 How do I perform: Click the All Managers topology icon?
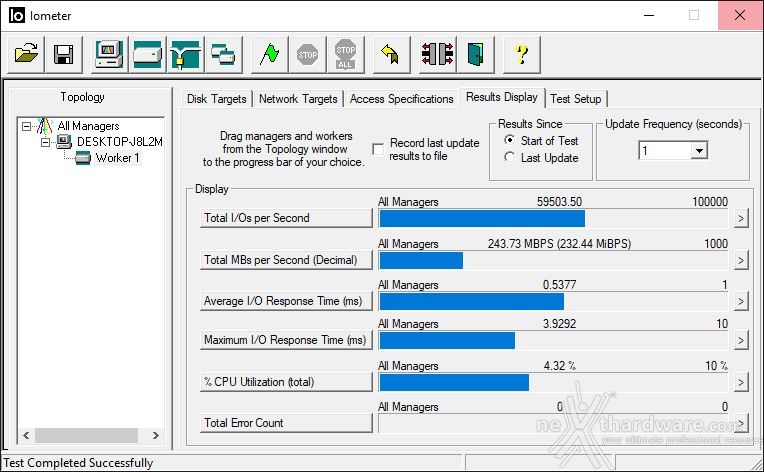point(45,126)
